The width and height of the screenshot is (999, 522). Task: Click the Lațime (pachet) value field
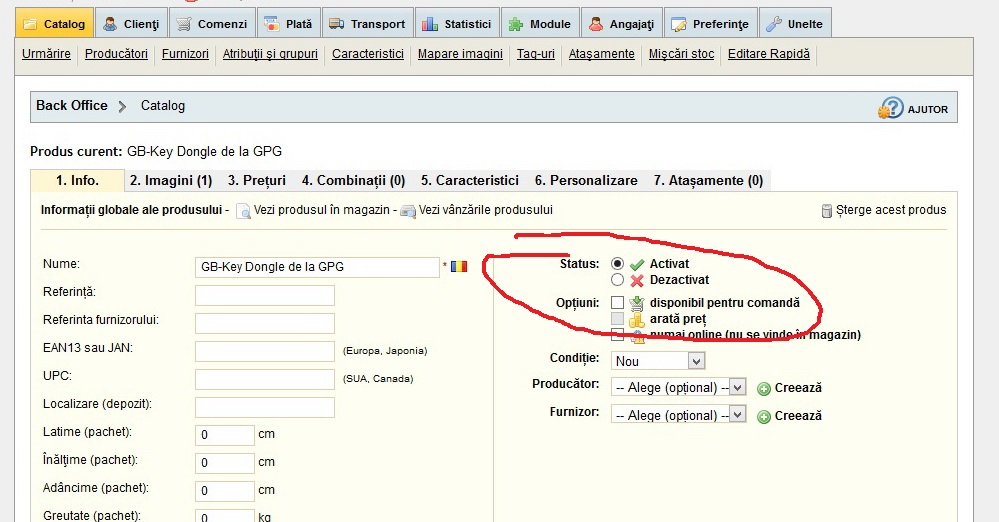coord(225,435)
